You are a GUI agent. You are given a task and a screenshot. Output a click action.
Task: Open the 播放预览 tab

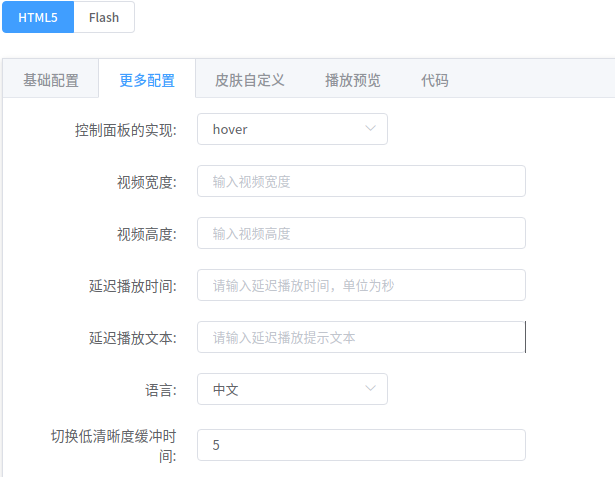(x=353, y=80)
